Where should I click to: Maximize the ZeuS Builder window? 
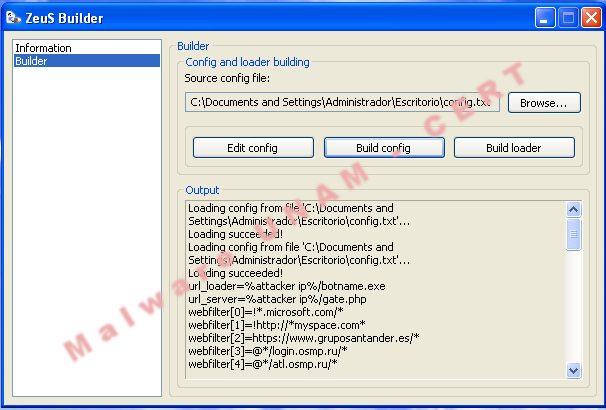(x=568, y=18)
